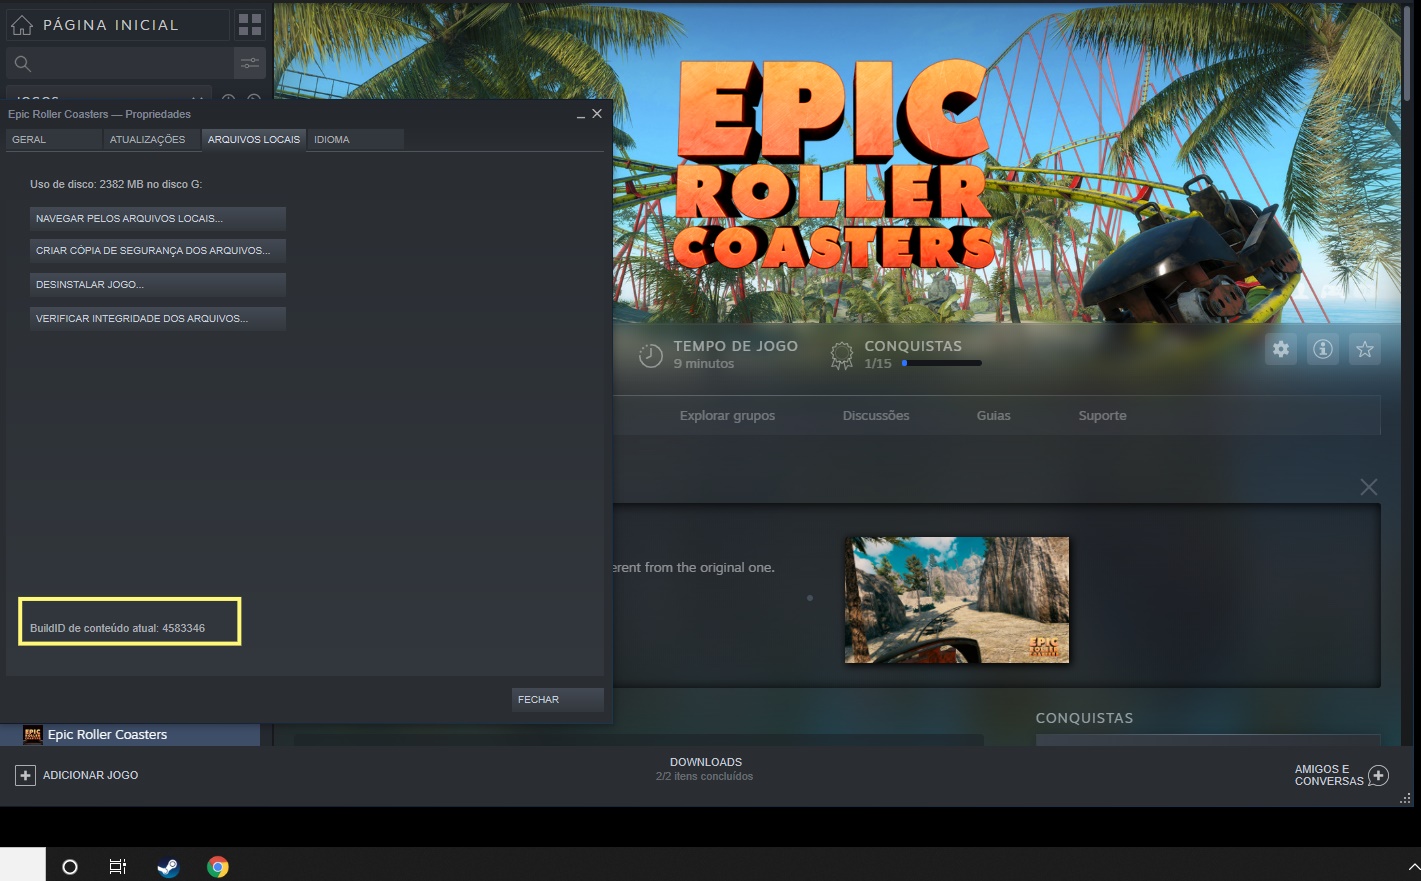Minimize the Propriedades dialog
The width and height of the screenshot is (1421, 881).
pyautogui.click(x=581, y=115)
